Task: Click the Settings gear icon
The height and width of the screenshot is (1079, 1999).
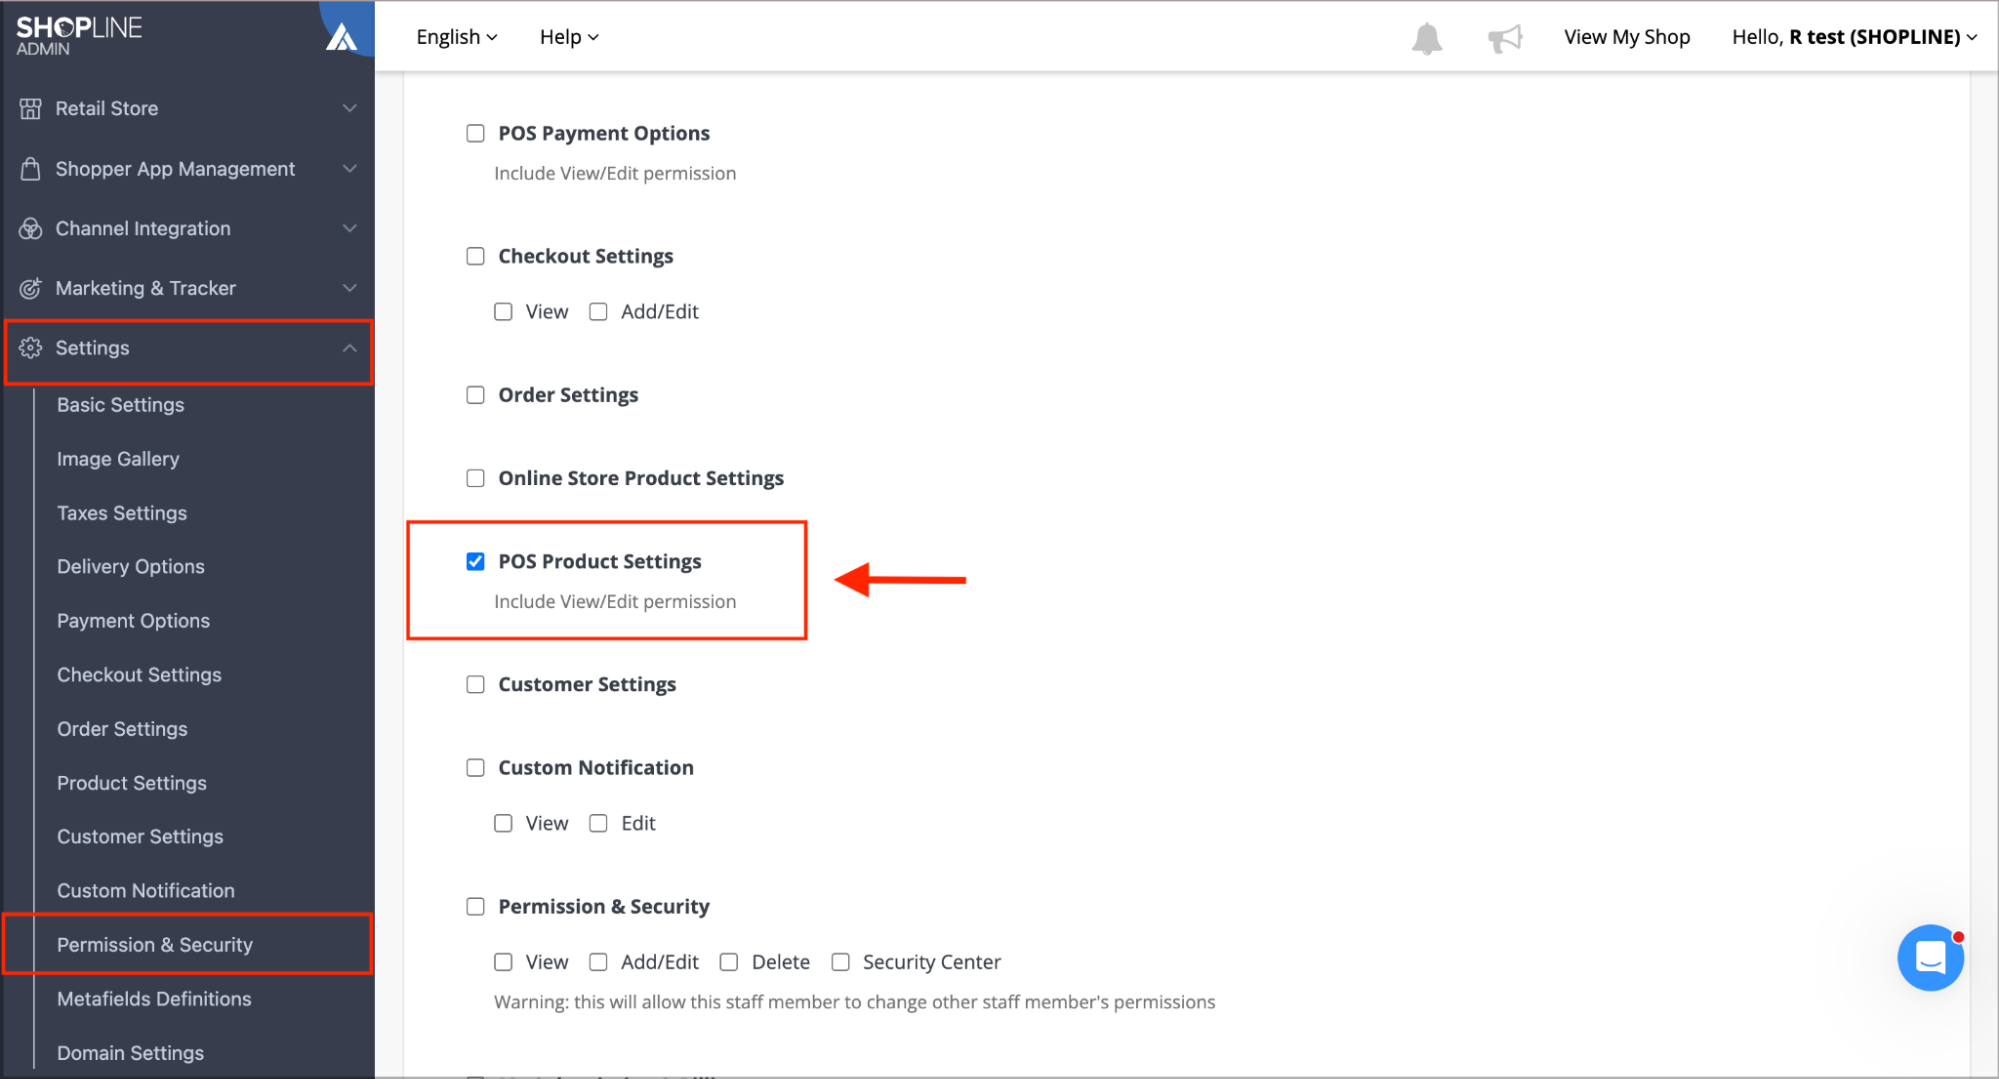Action: 31,348
